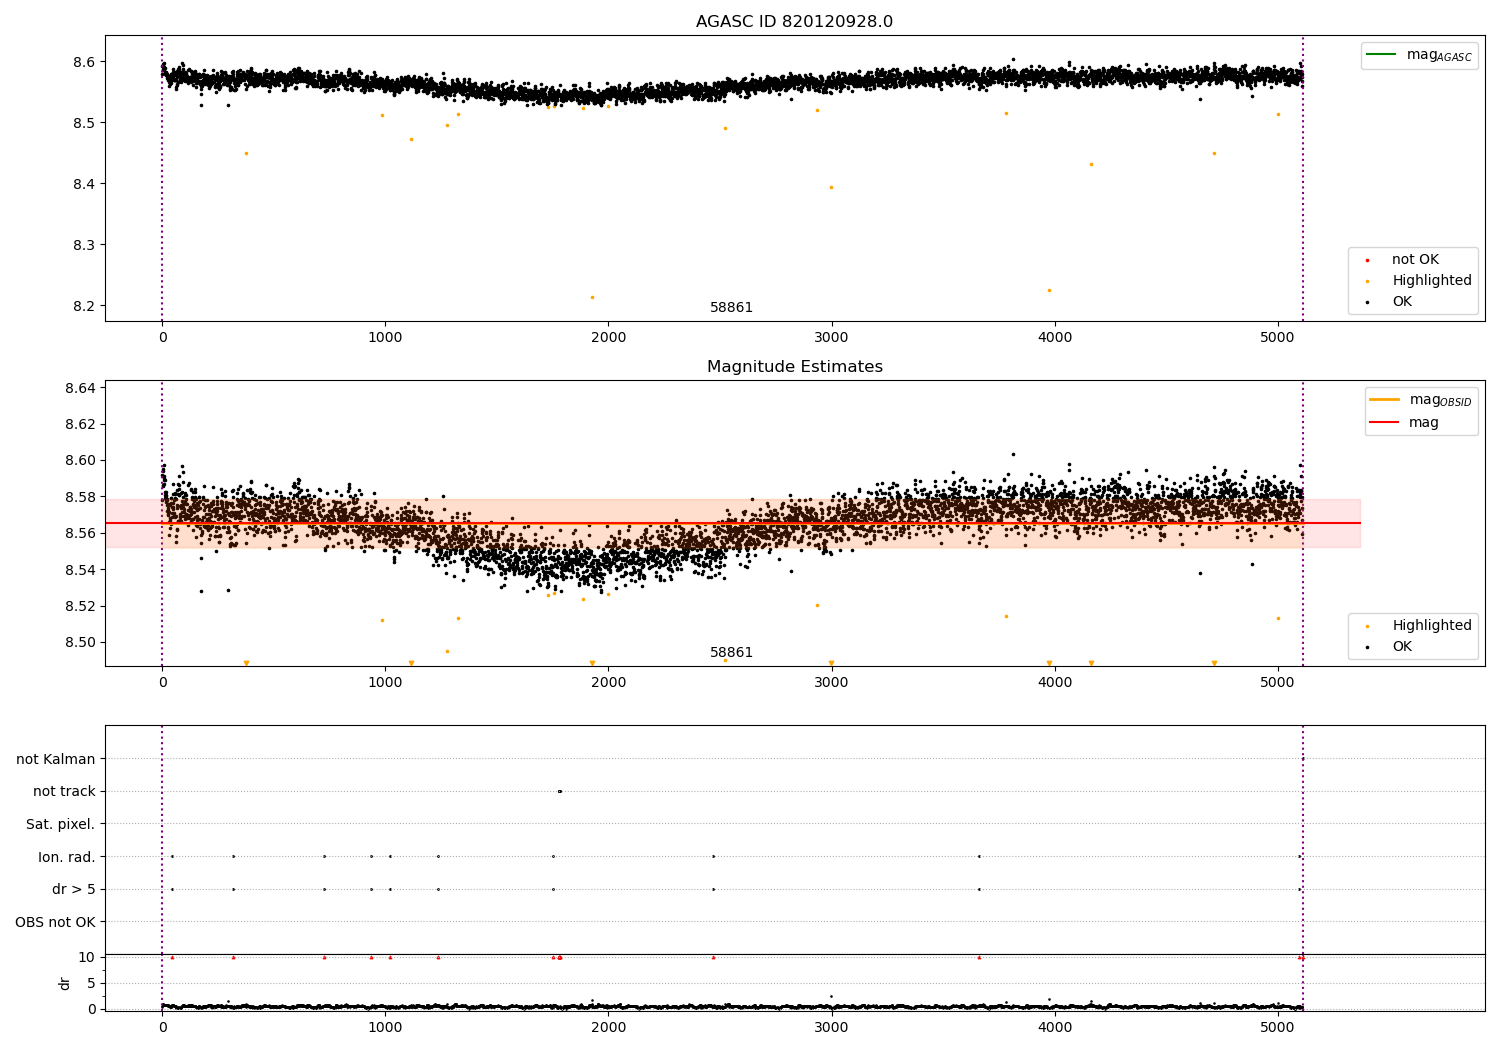
Task: Click the orange line swatch beside mag OBSID
Action: tap(1385, 400)
